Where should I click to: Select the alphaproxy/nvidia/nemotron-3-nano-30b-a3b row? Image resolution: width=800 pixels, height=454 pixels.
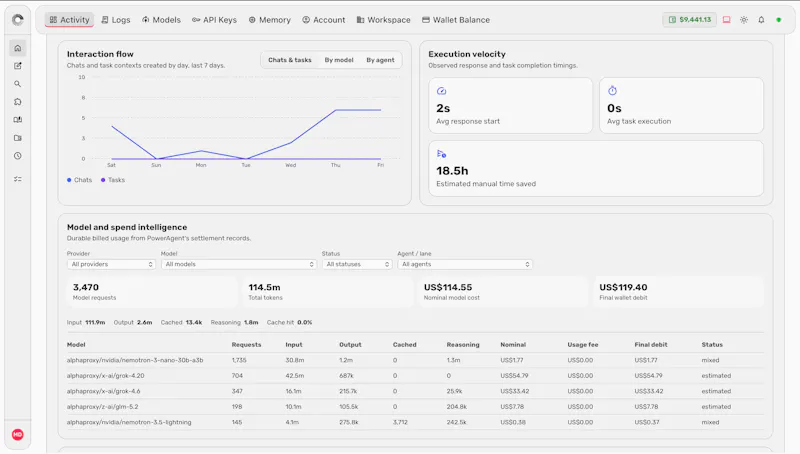pyautogui.click(x=415, y=360)
